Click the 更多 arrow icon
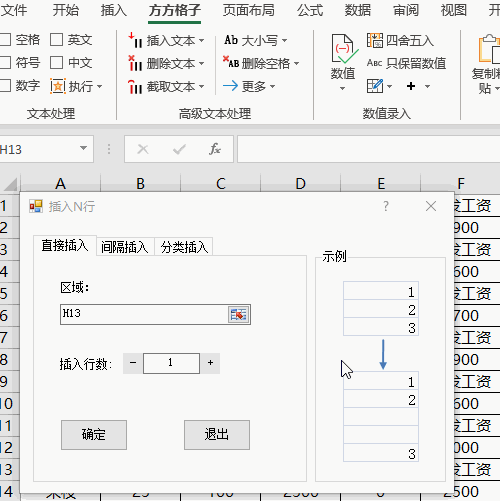Image resolution: width=500 pixels, height=501 pixels. coord(230,86)
